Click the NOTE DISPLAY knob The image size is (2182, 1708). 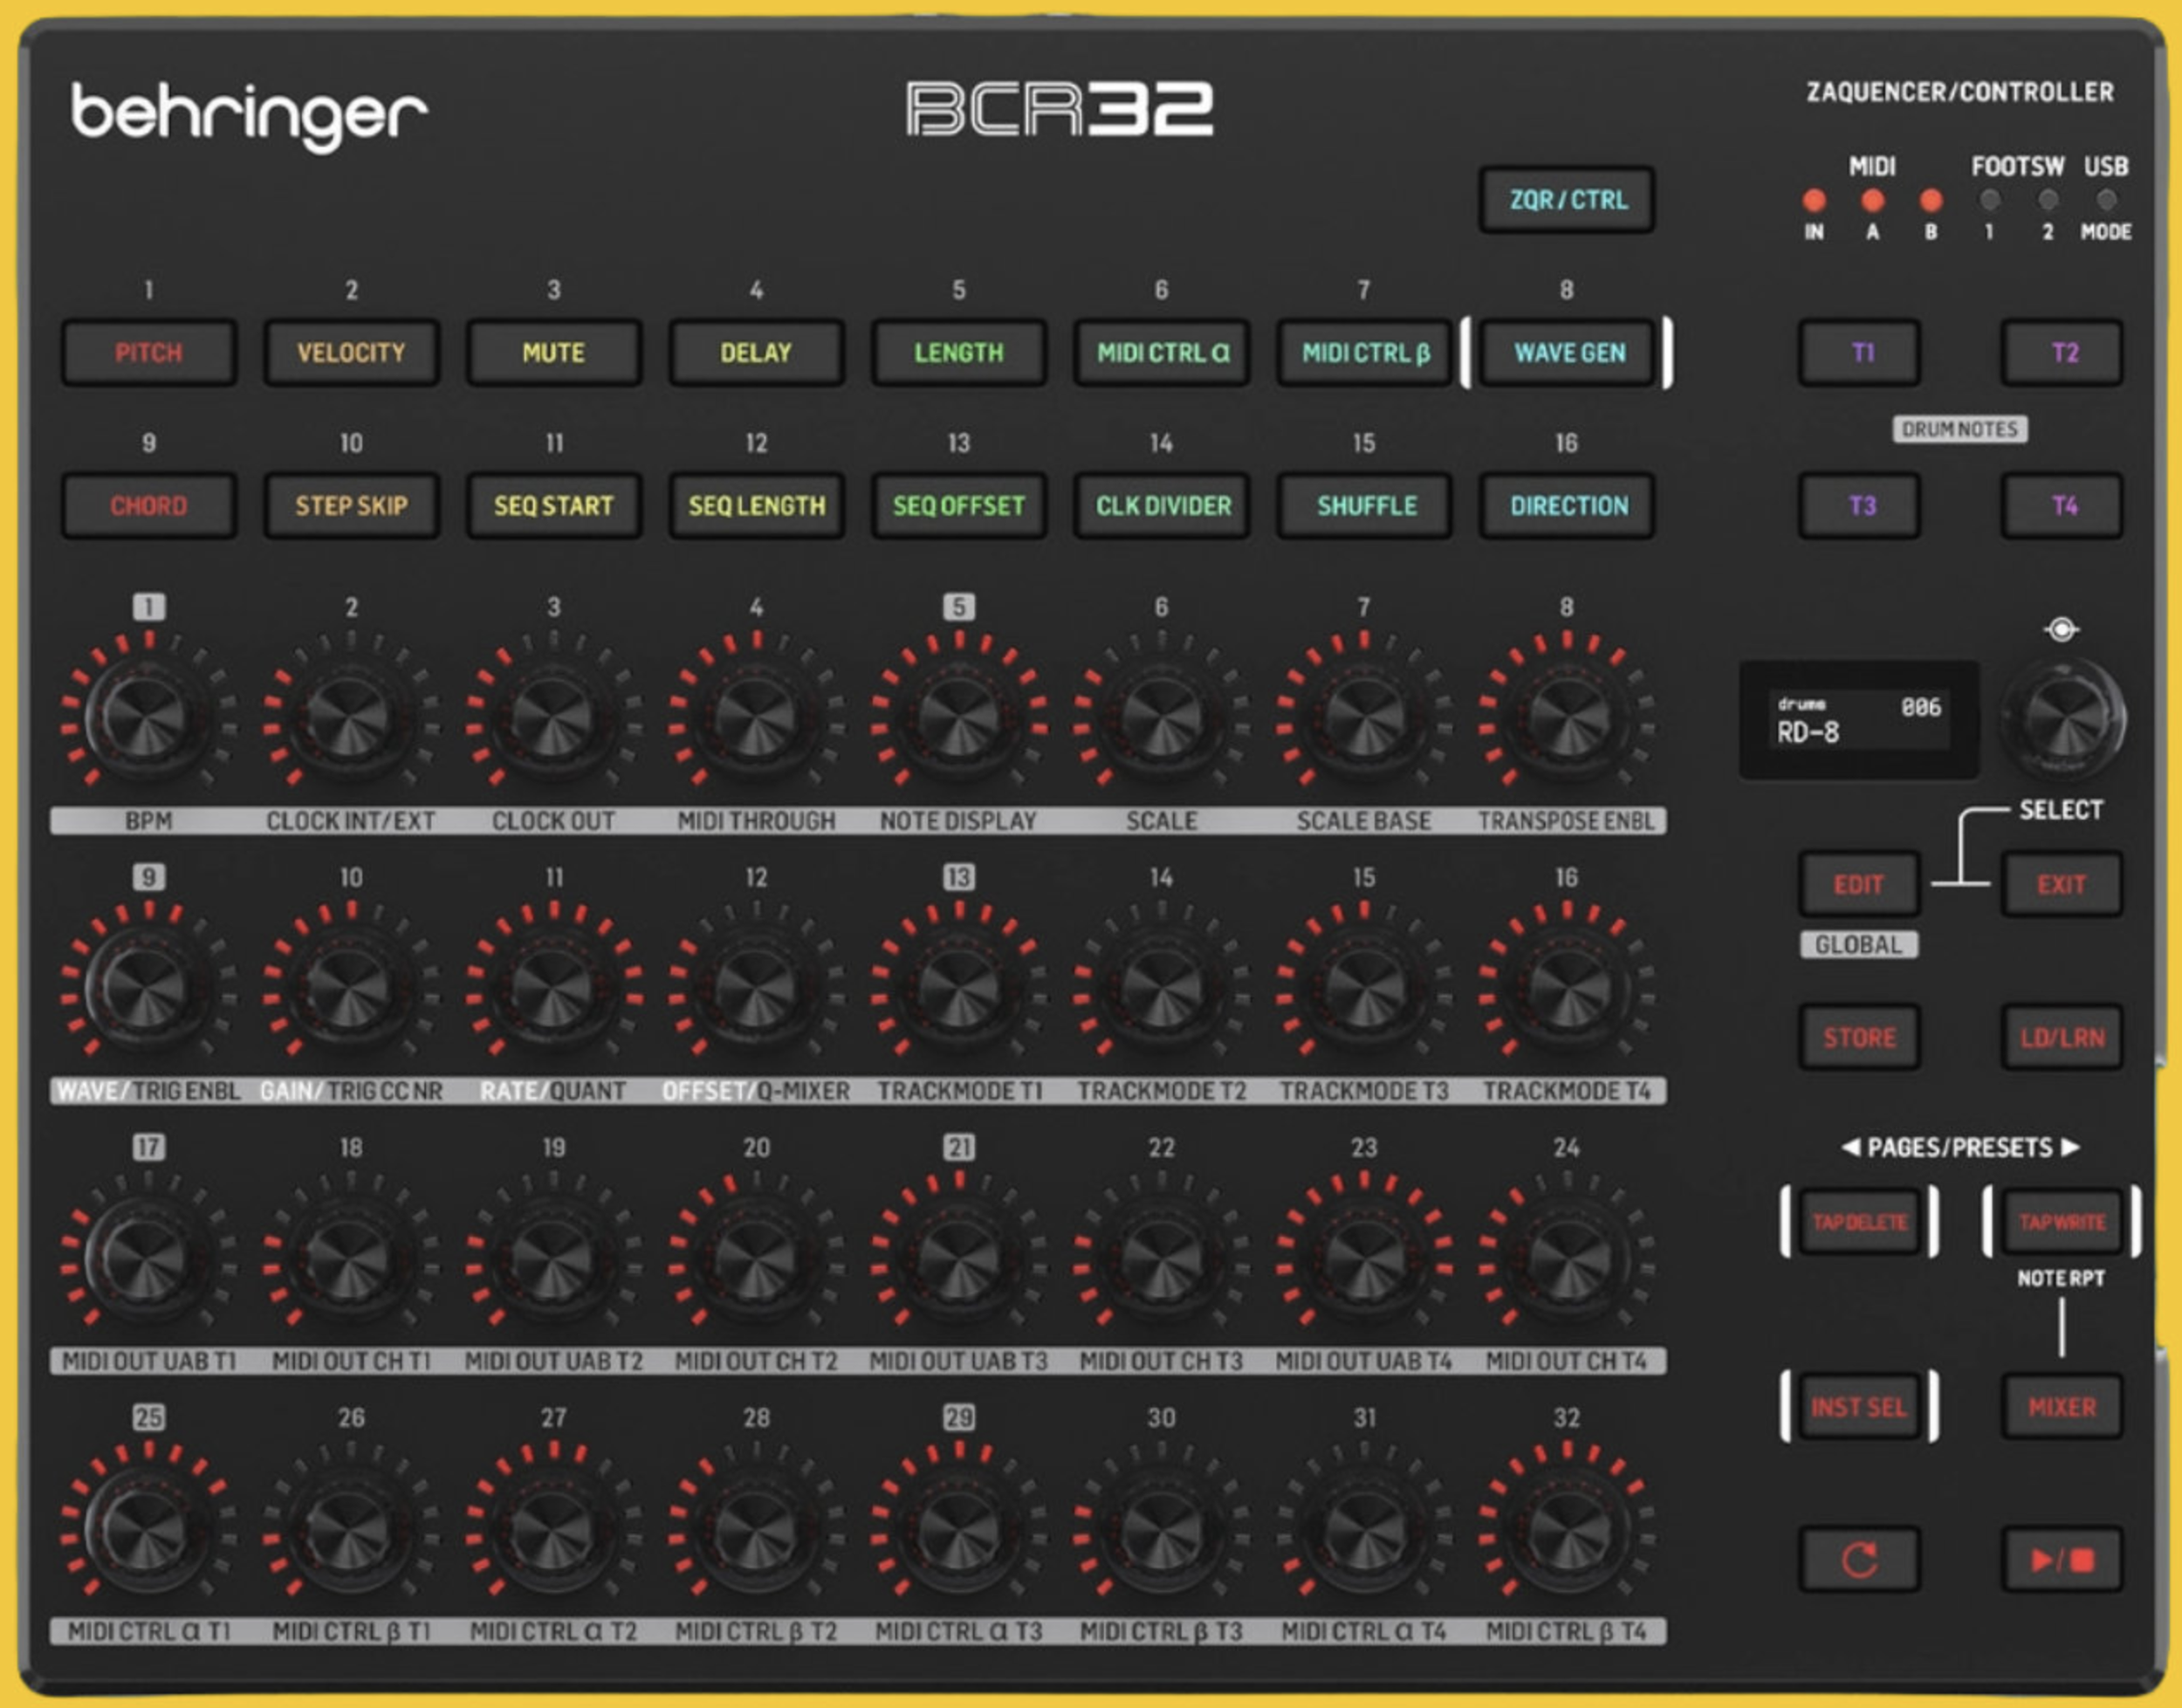[x=958, y=717]
